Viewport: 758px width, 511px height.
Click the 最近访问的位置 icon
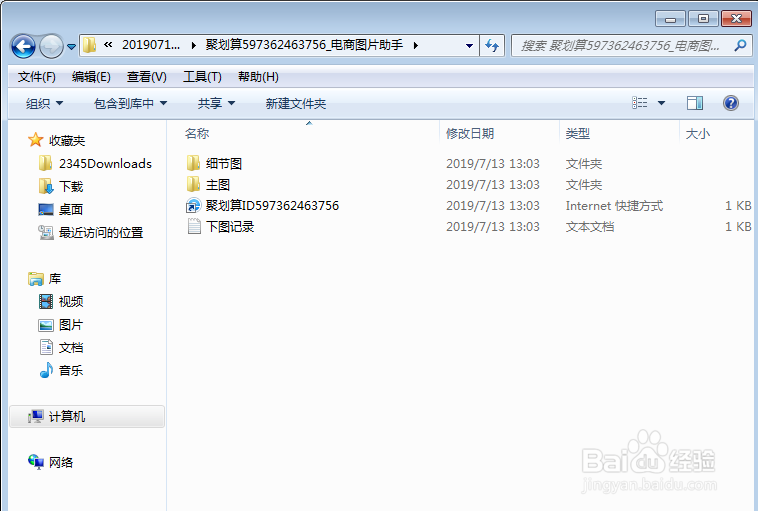(x=46, y=233)
